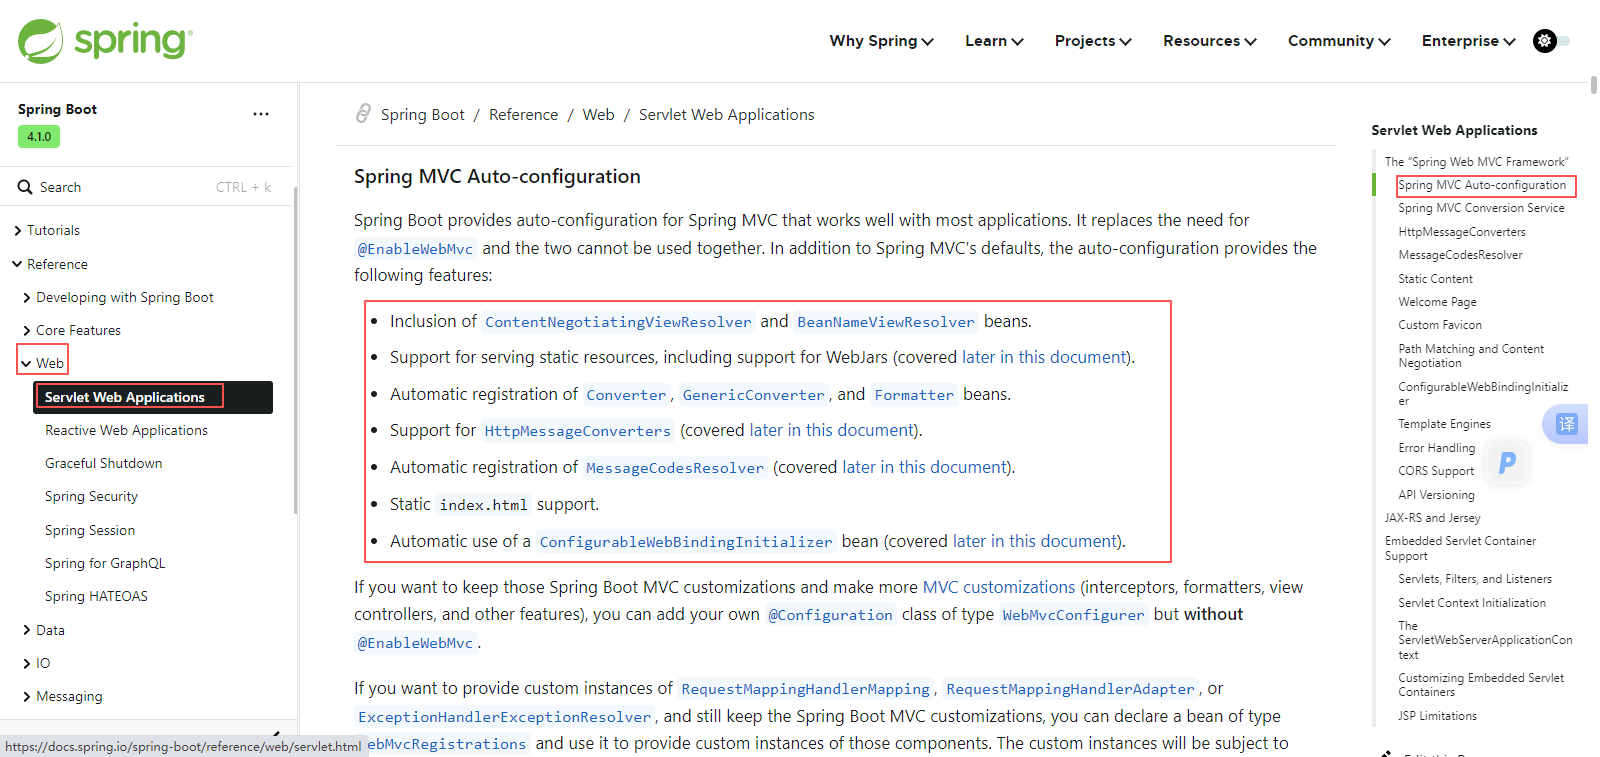Open Spring HATEOAS page
The width and height of the screenshot is (1600, 757).
point(96,596)
